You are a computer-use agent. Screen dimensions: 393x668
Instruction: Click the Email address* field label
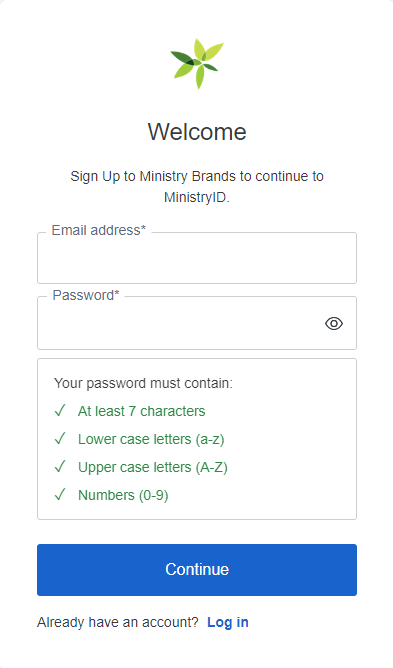point(98,230)
